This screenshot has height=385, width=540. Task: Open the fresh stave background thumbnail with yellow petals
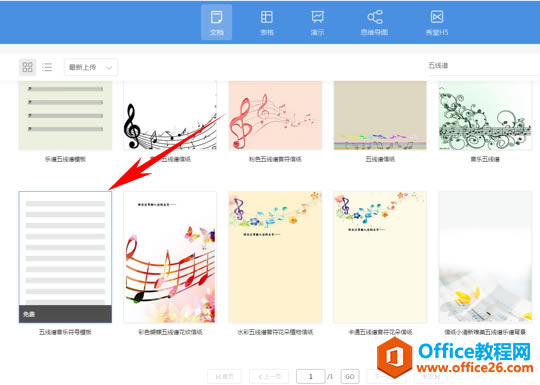485,257
